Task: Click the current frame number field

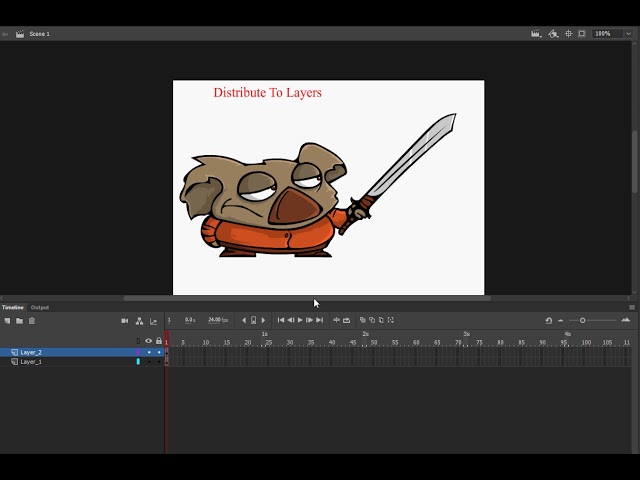Action: 169,320
